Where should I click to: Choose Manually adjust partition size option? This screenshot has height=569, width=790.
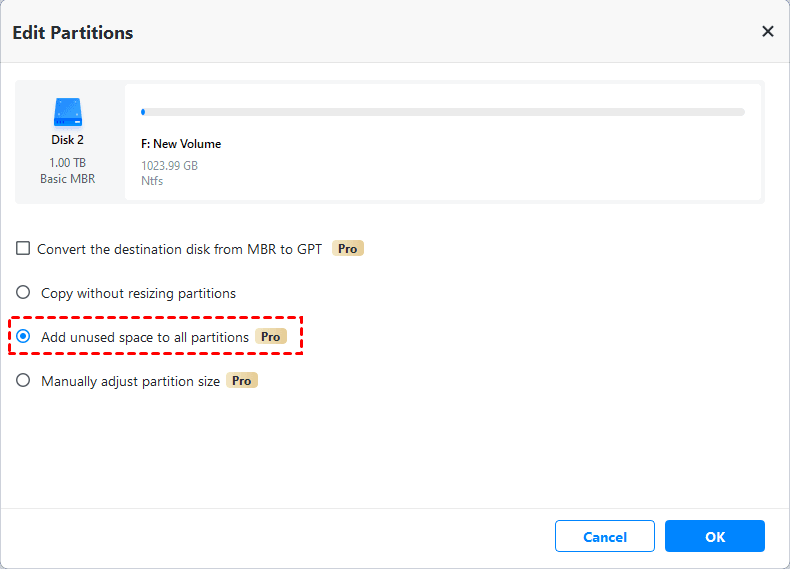coord(23,381)
